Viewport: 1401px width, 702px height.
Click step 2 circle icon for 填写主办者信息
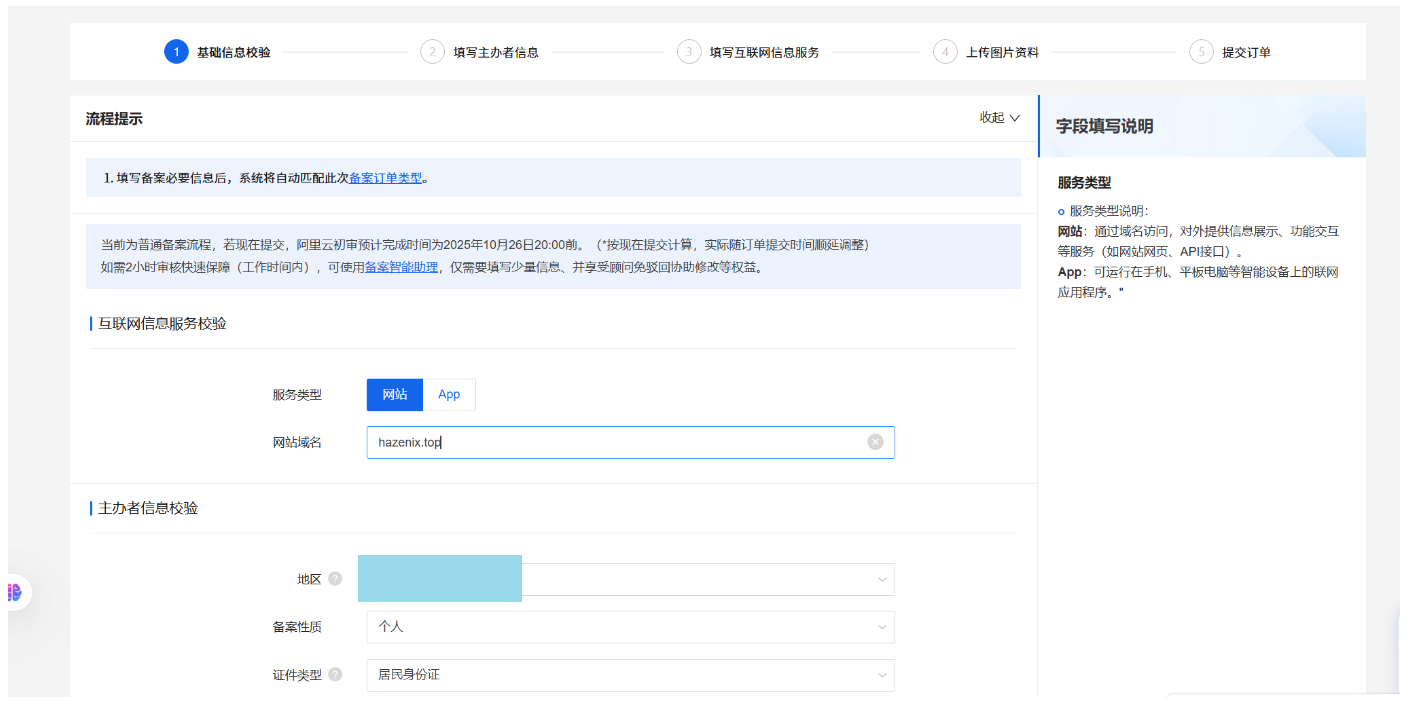pyautogui.click(x=432, y=52)
